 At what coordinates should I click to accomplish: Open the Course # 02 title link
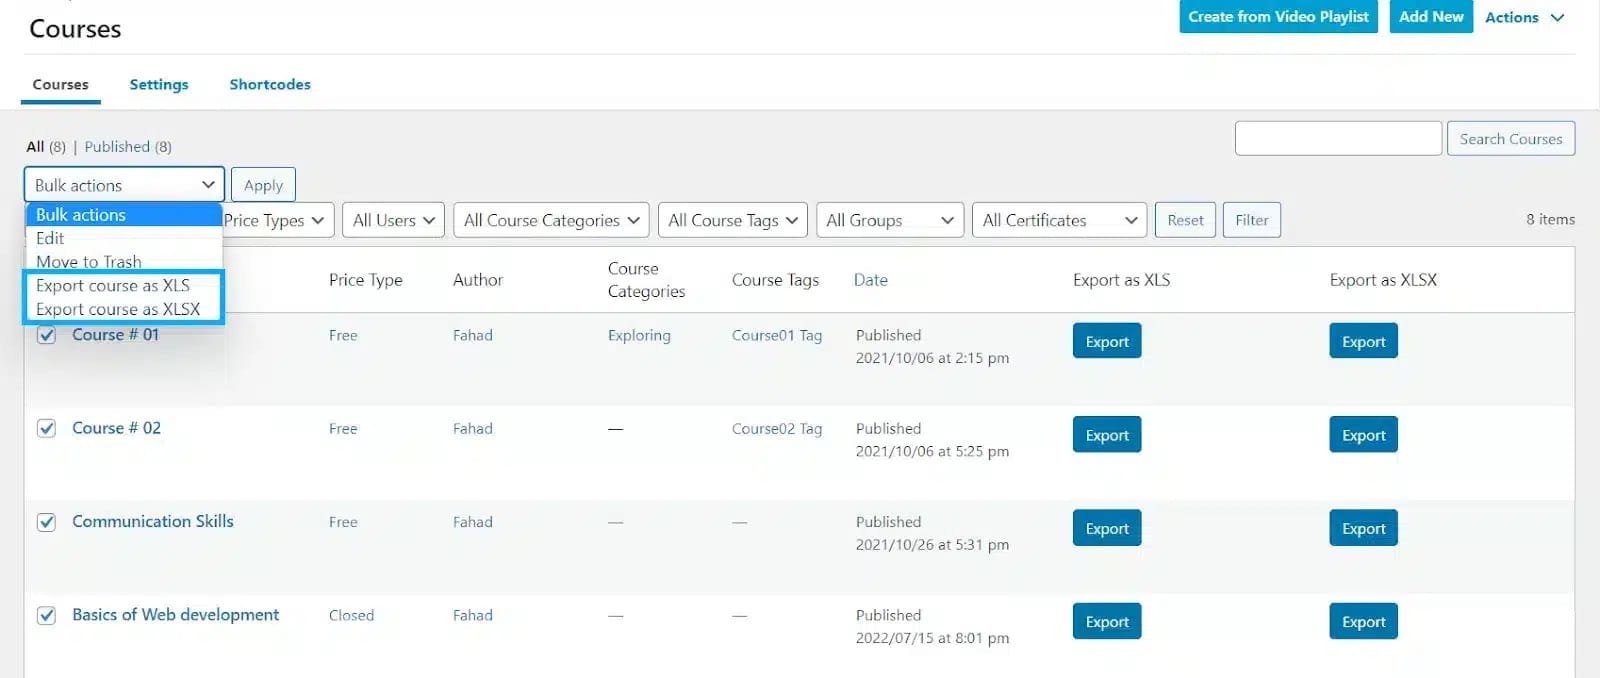click(116, 428)
